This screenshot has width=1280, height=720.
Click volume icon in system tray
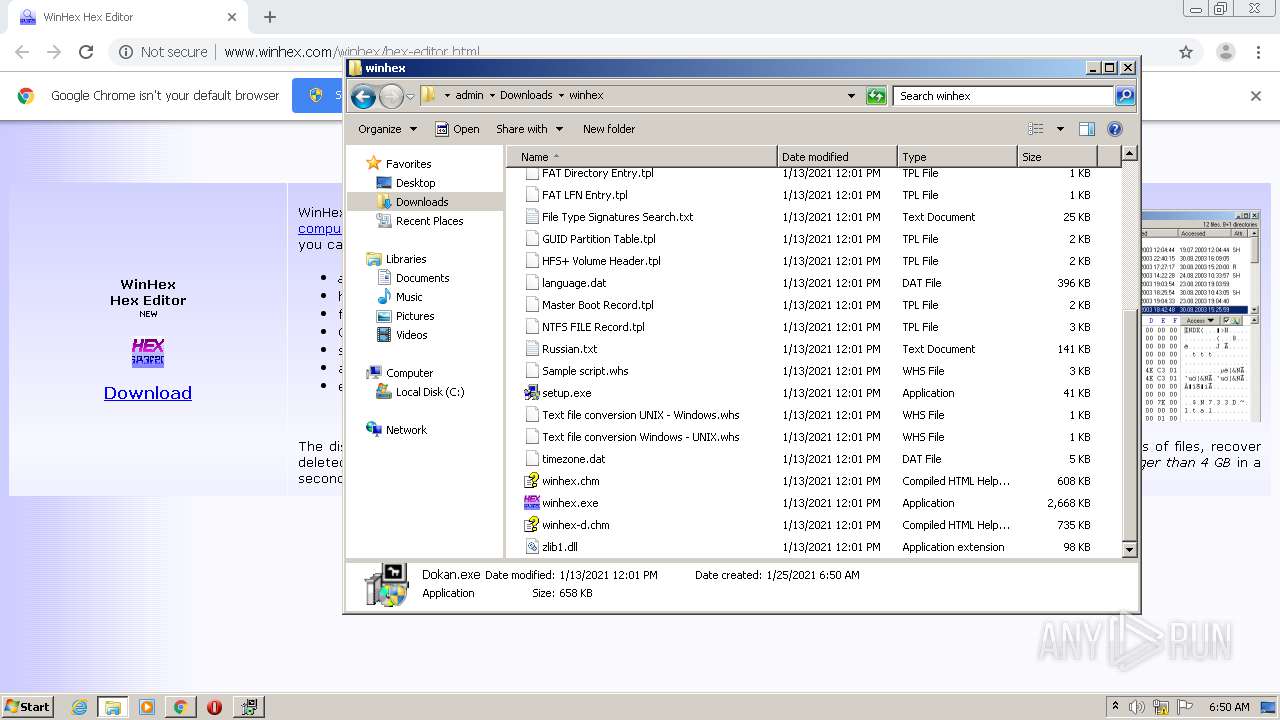tap(1139, 707)
